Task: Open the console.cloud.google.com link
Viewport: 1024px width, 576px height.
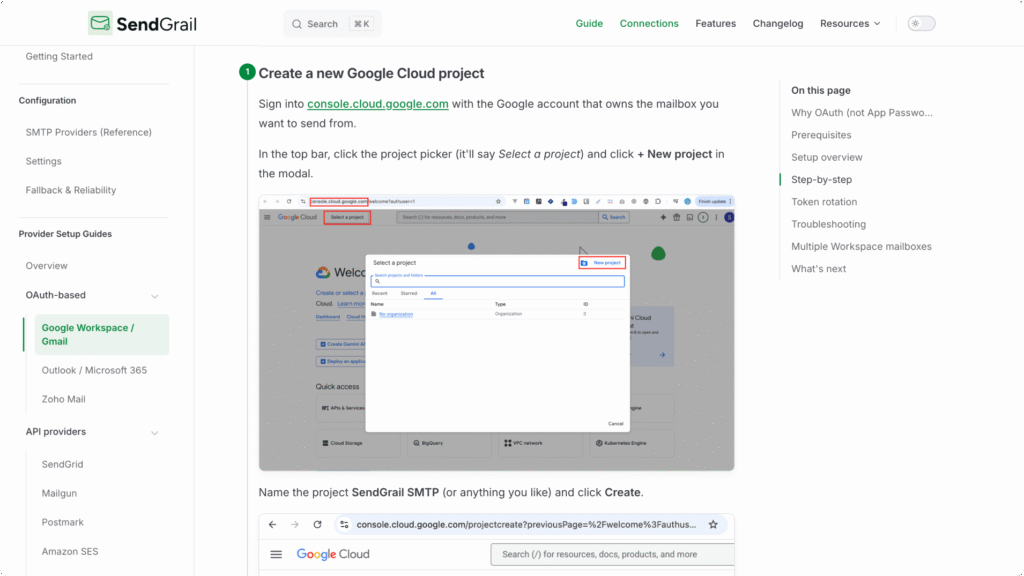Action: pyautogui.click(x=377, y=104)
